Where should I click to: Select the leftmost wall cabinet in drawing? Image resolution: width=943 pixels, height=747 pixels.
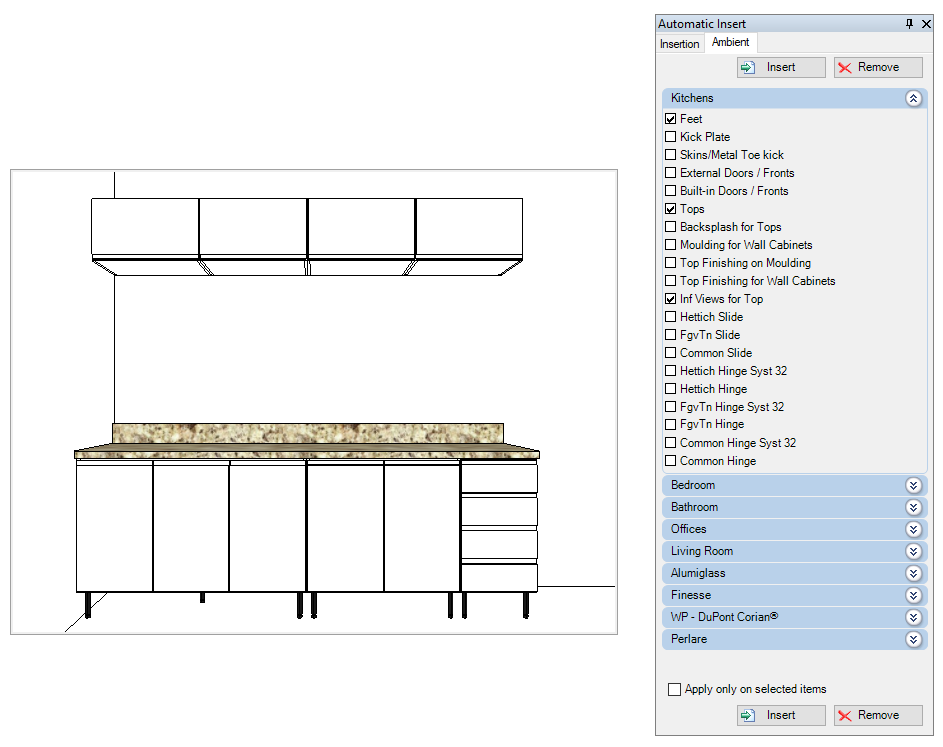145,227
